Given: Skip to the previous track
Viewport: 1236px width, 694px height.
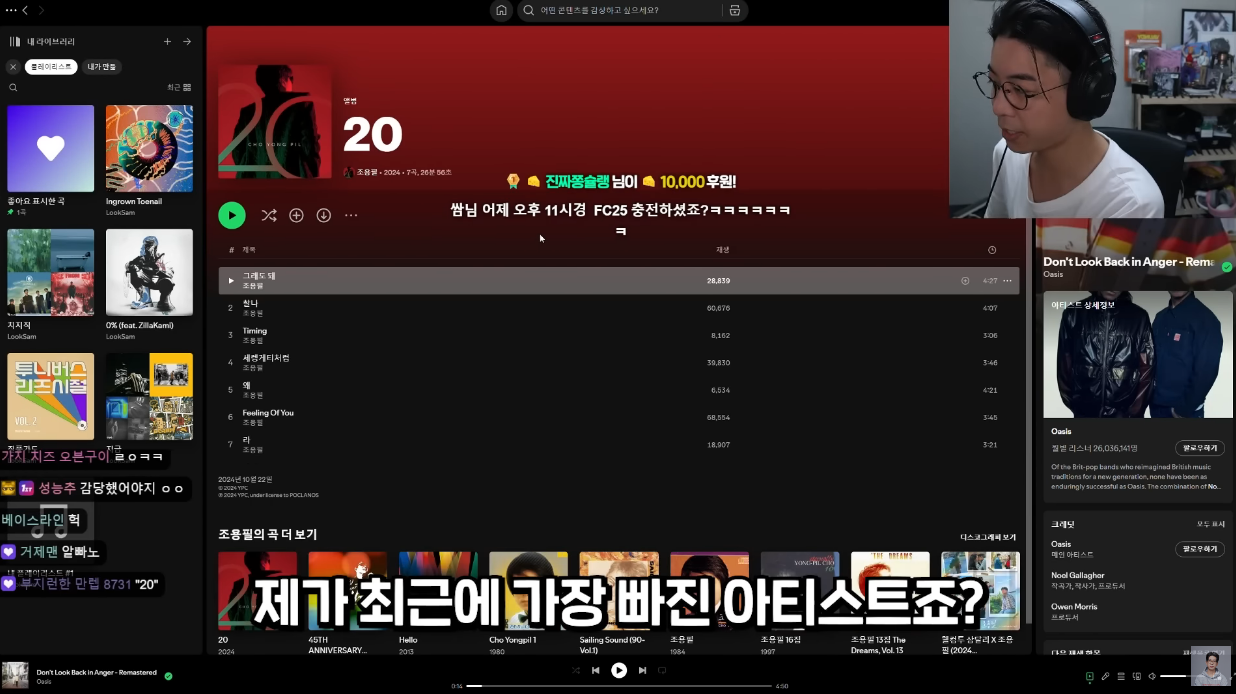Looking at the screenshot, I should [596, 670].
